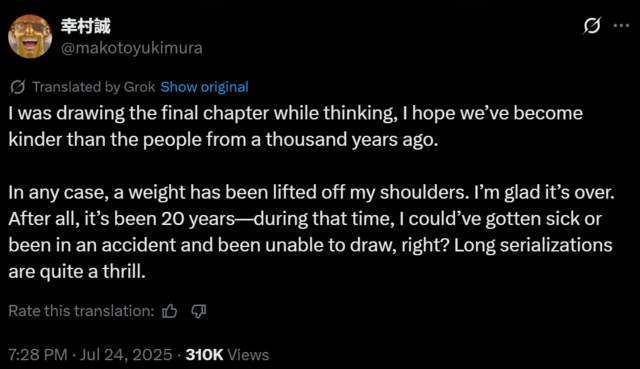Click the Translated by Grok label
Screen dimensions: 640x369
click(x=94, y=87)
